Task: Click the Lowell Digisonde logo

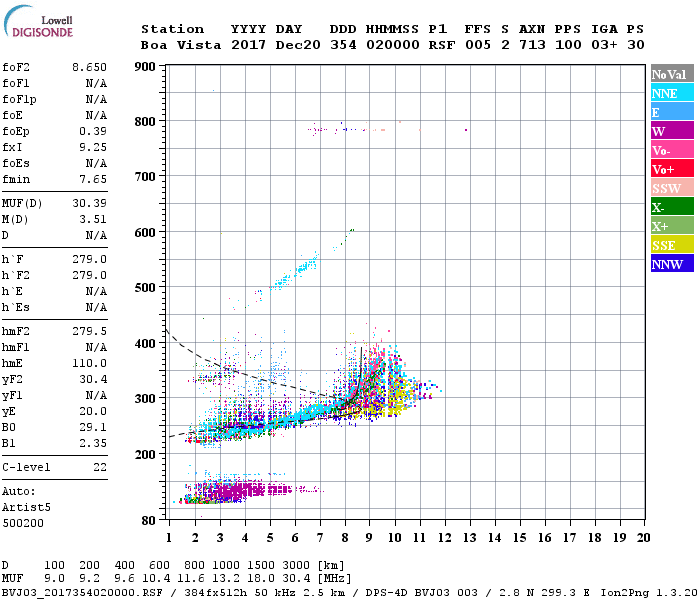Action: pos(38,21)
